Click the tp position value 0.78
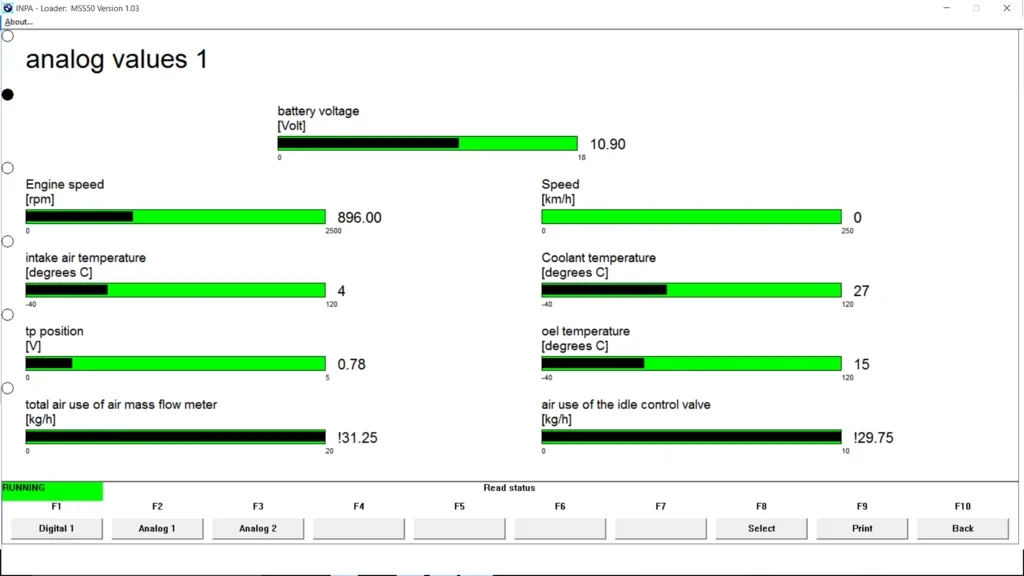 pyautogui.click(x=351, y=364)
